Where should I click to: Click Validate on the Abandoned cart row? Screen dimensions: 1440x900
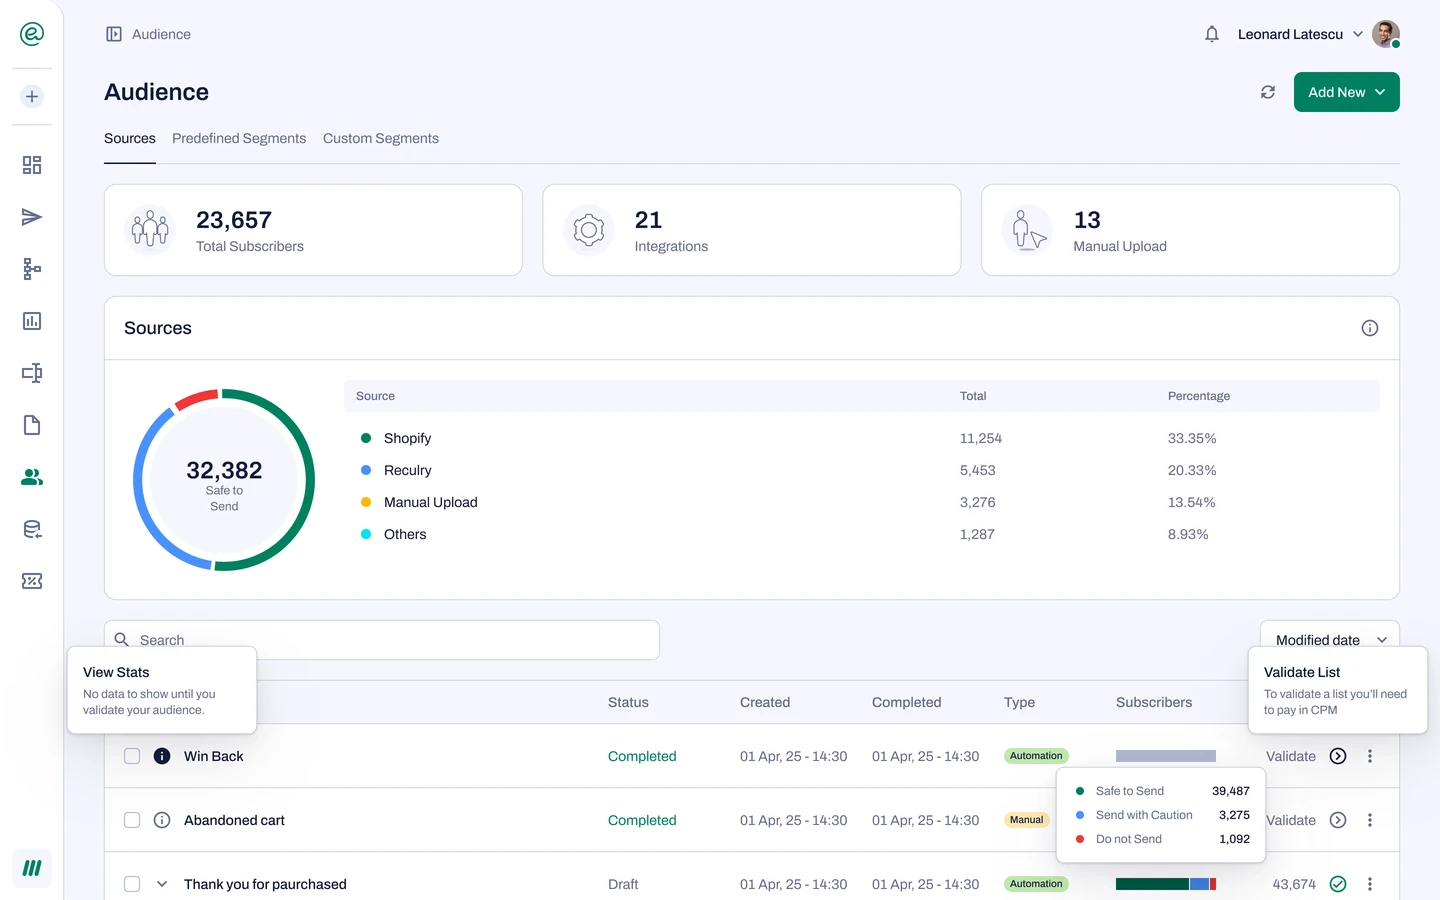coord(1291,820)
